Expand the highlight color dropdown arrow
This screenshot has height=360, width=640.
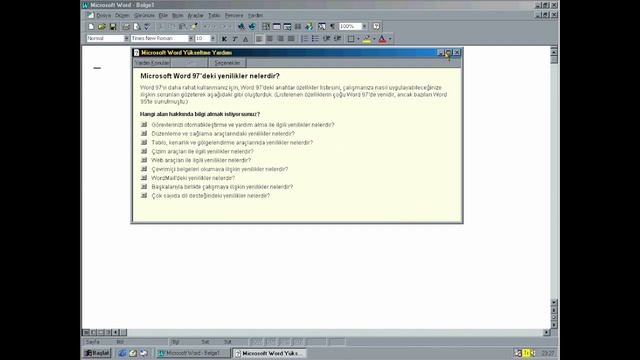(374, 39)
